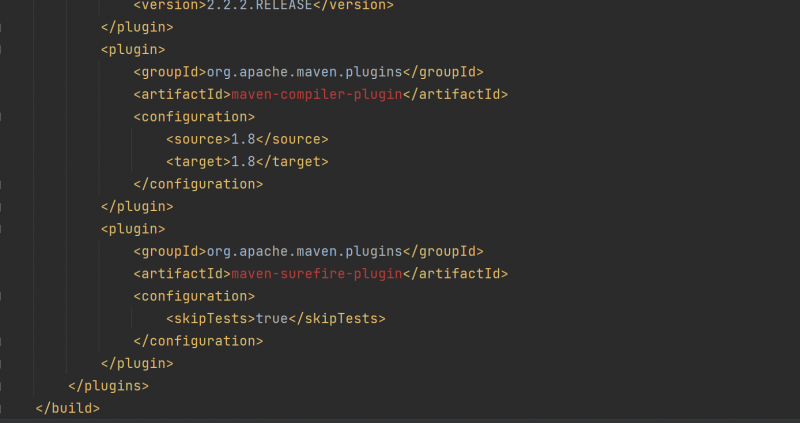
Task: Click closing configuration tag below skipTests
Action: (x=198, y=340)
